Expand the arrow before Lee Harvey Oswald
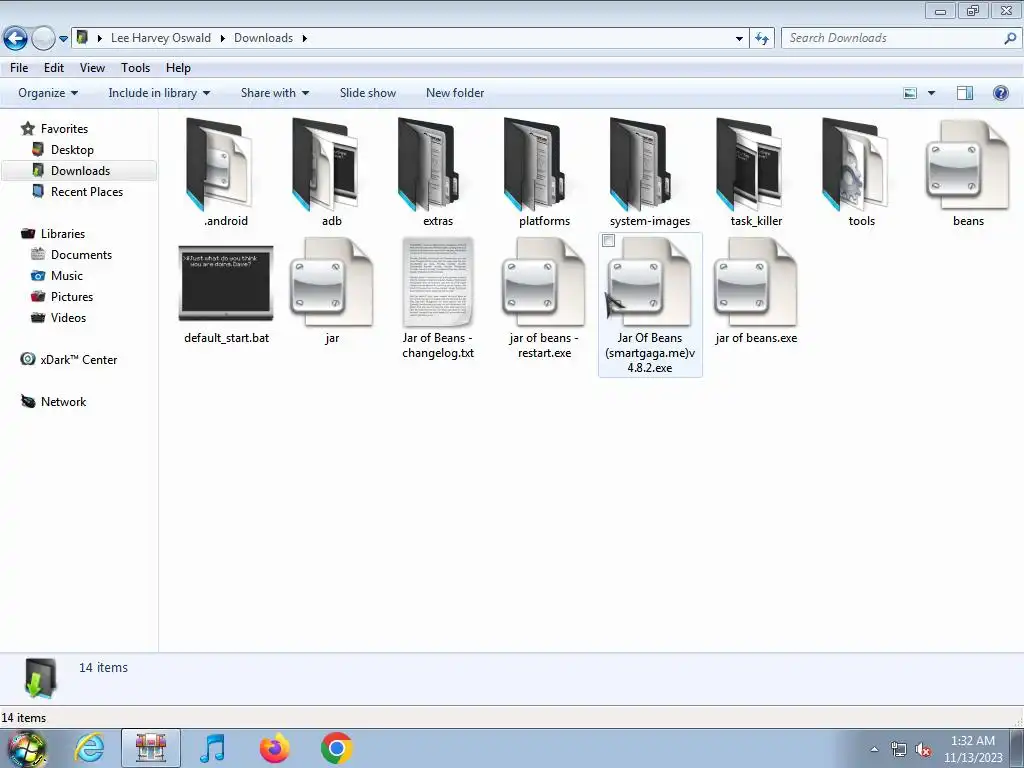Screen dimensions: 1024x768 point(99,38)
